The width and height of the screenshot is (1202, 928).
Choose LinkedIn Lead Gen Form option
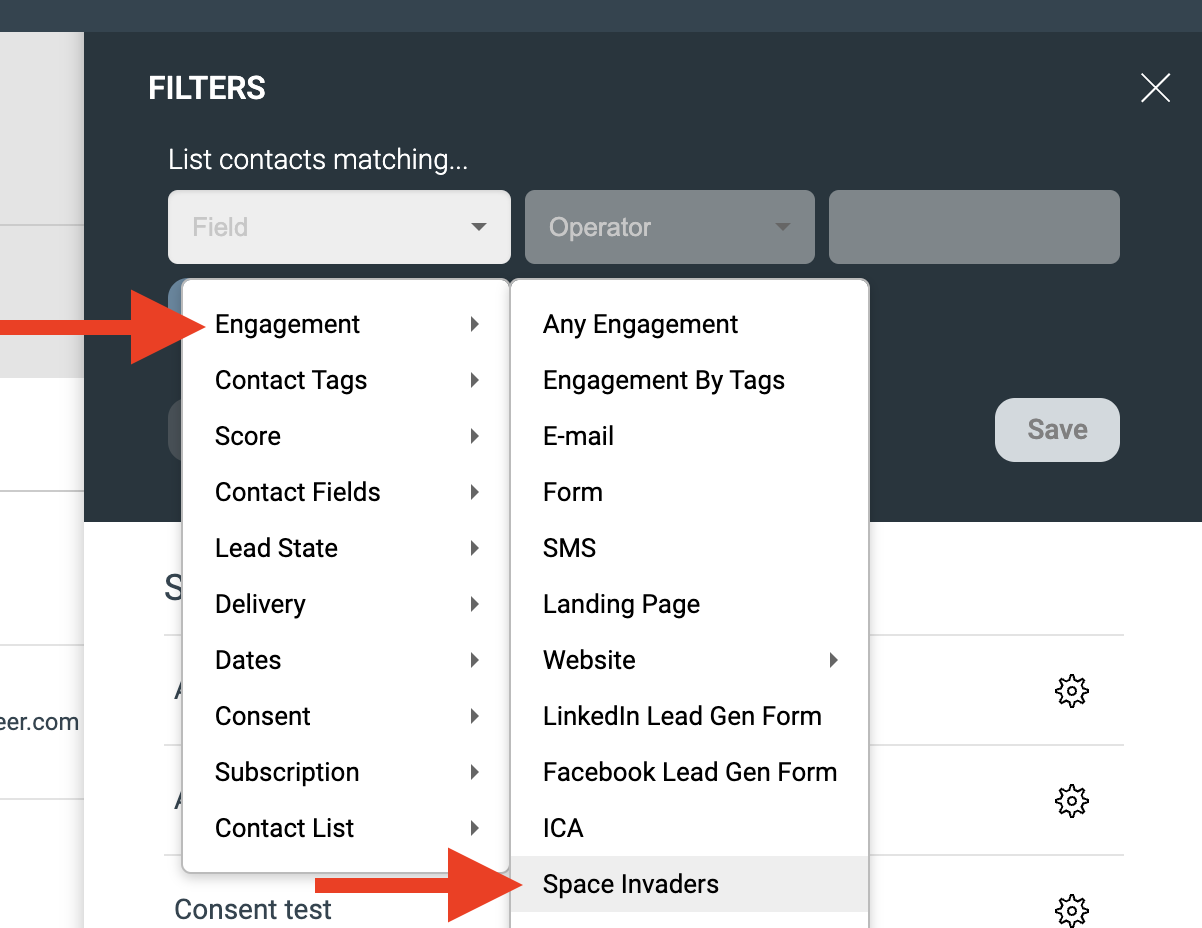pyautogui.click(x=690, y=716)
